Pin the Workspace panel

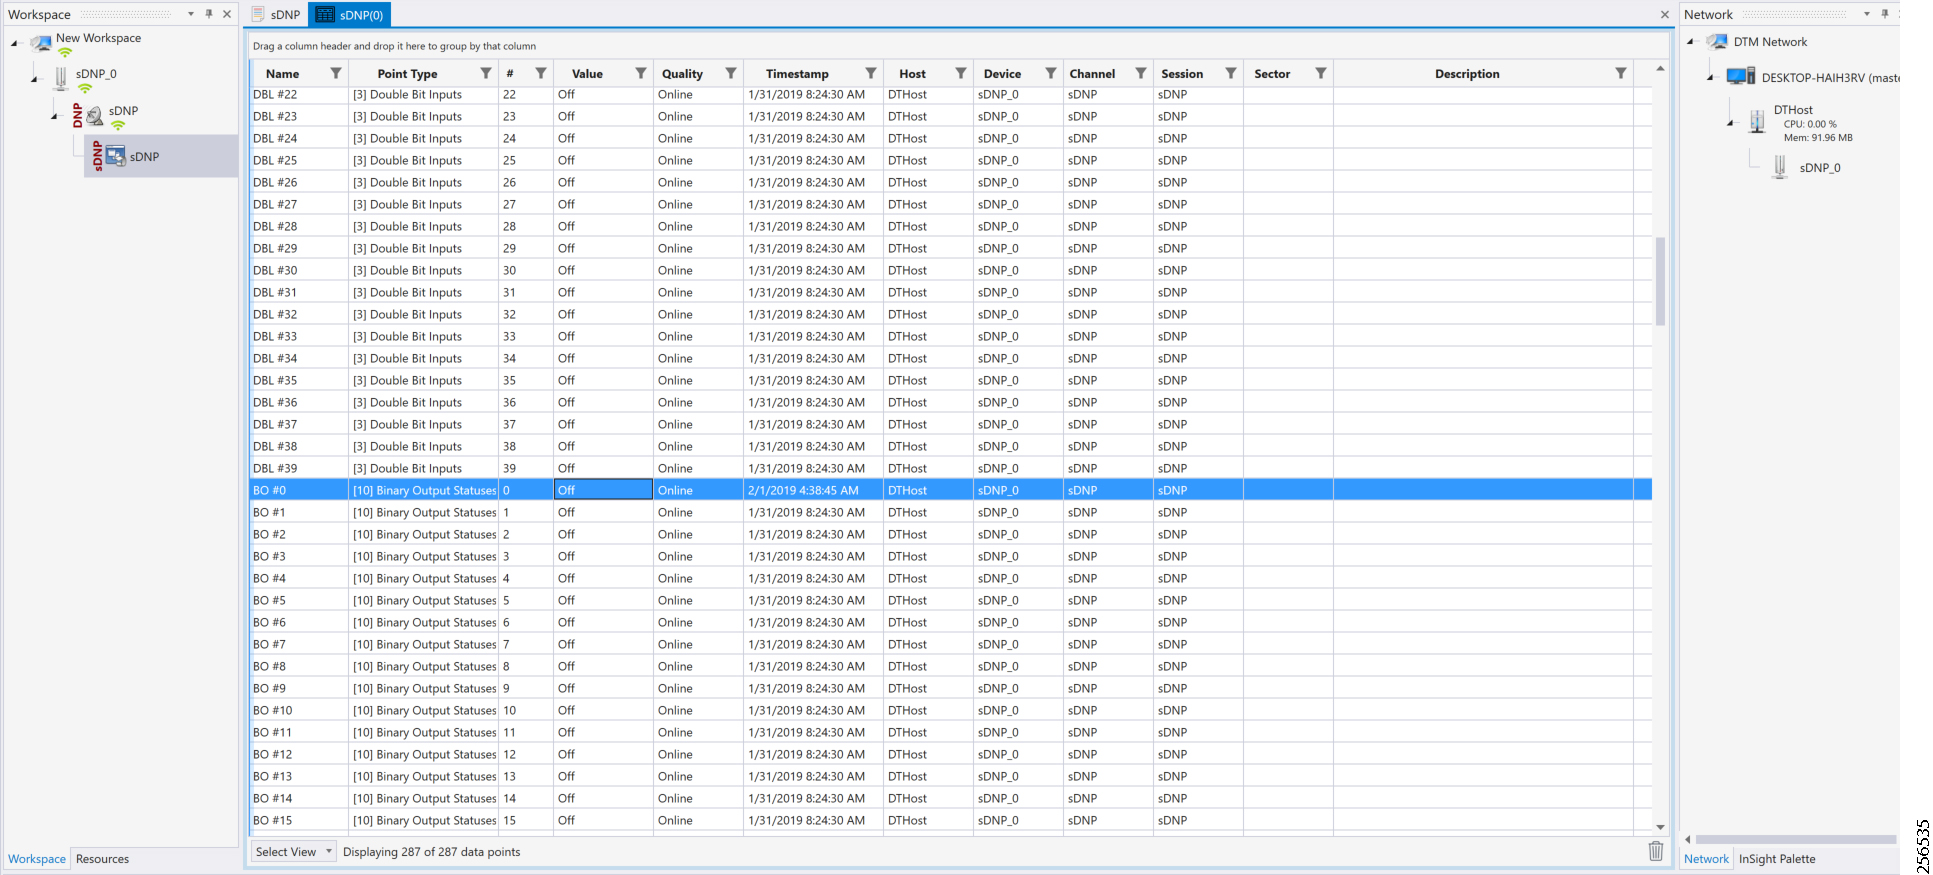209,14
